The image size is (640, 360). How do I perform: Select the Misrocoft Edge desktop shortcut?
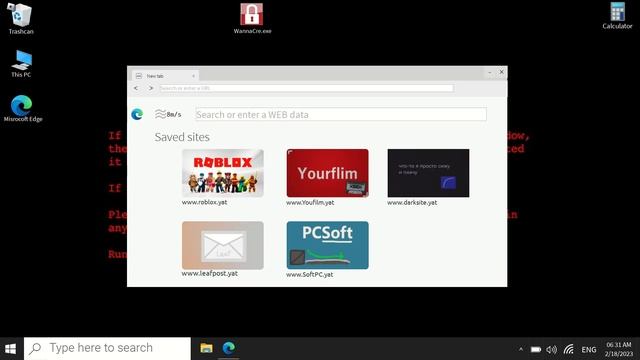tap(22, 109)
